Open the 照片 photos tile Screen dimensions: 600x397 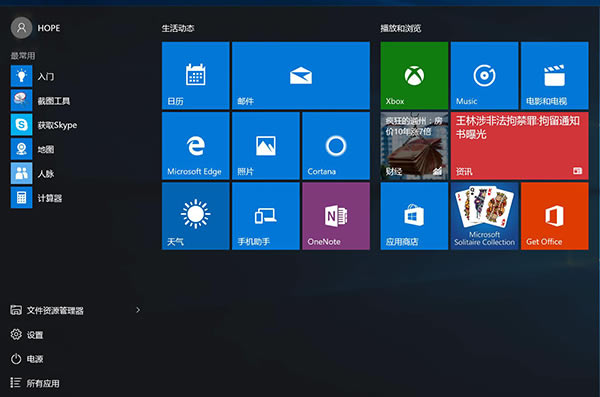266,145
